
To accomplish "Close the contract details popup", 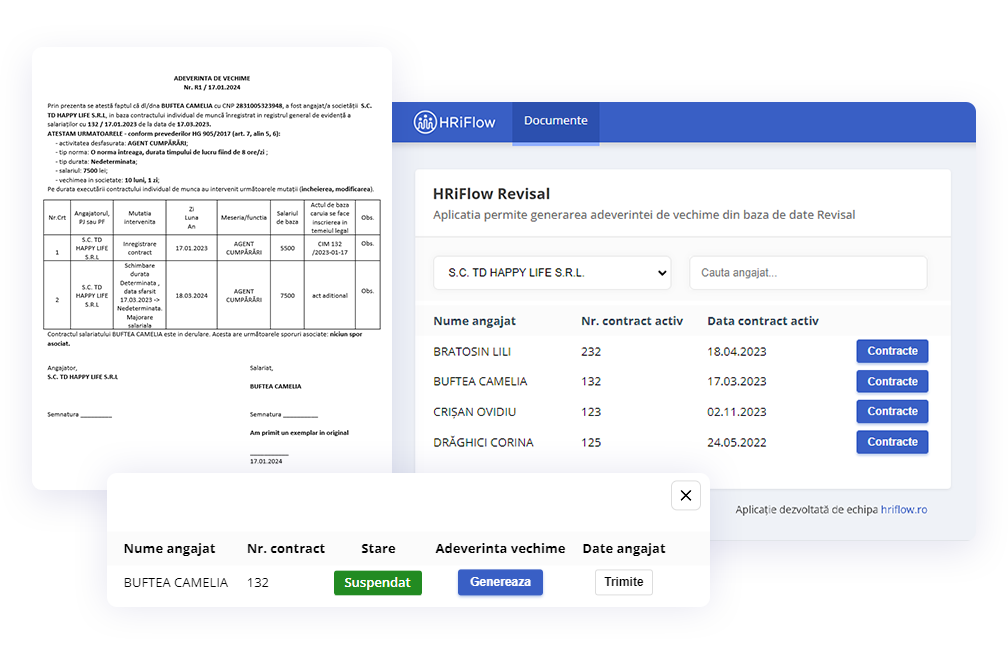I will click(x=686, y=495).
